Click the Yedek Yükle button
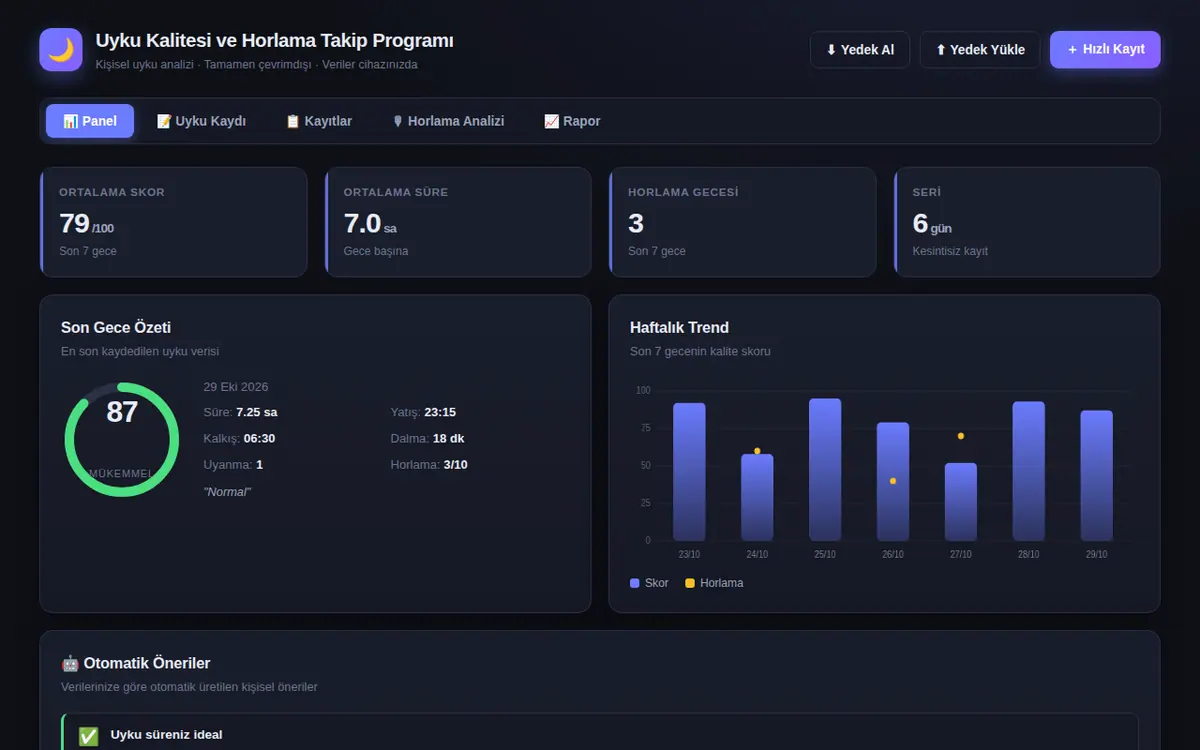Image resolution: width=1200 pixels, height=750 pixels. coord(980,50)
